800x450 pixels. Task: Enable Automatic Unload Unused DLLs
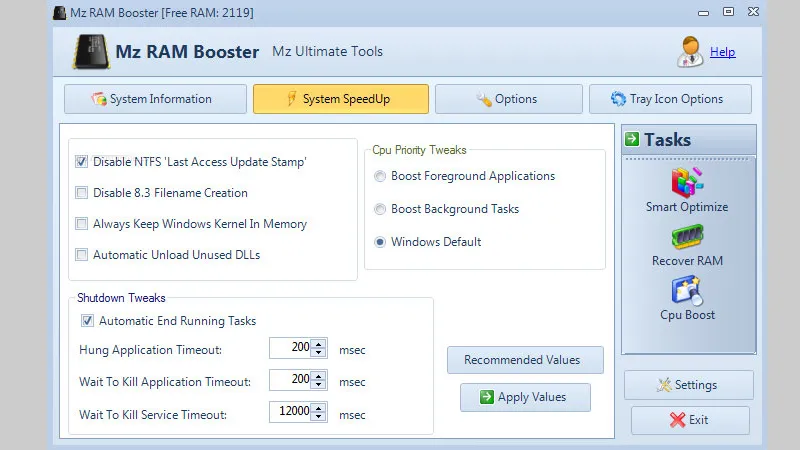tap(82, 255)
